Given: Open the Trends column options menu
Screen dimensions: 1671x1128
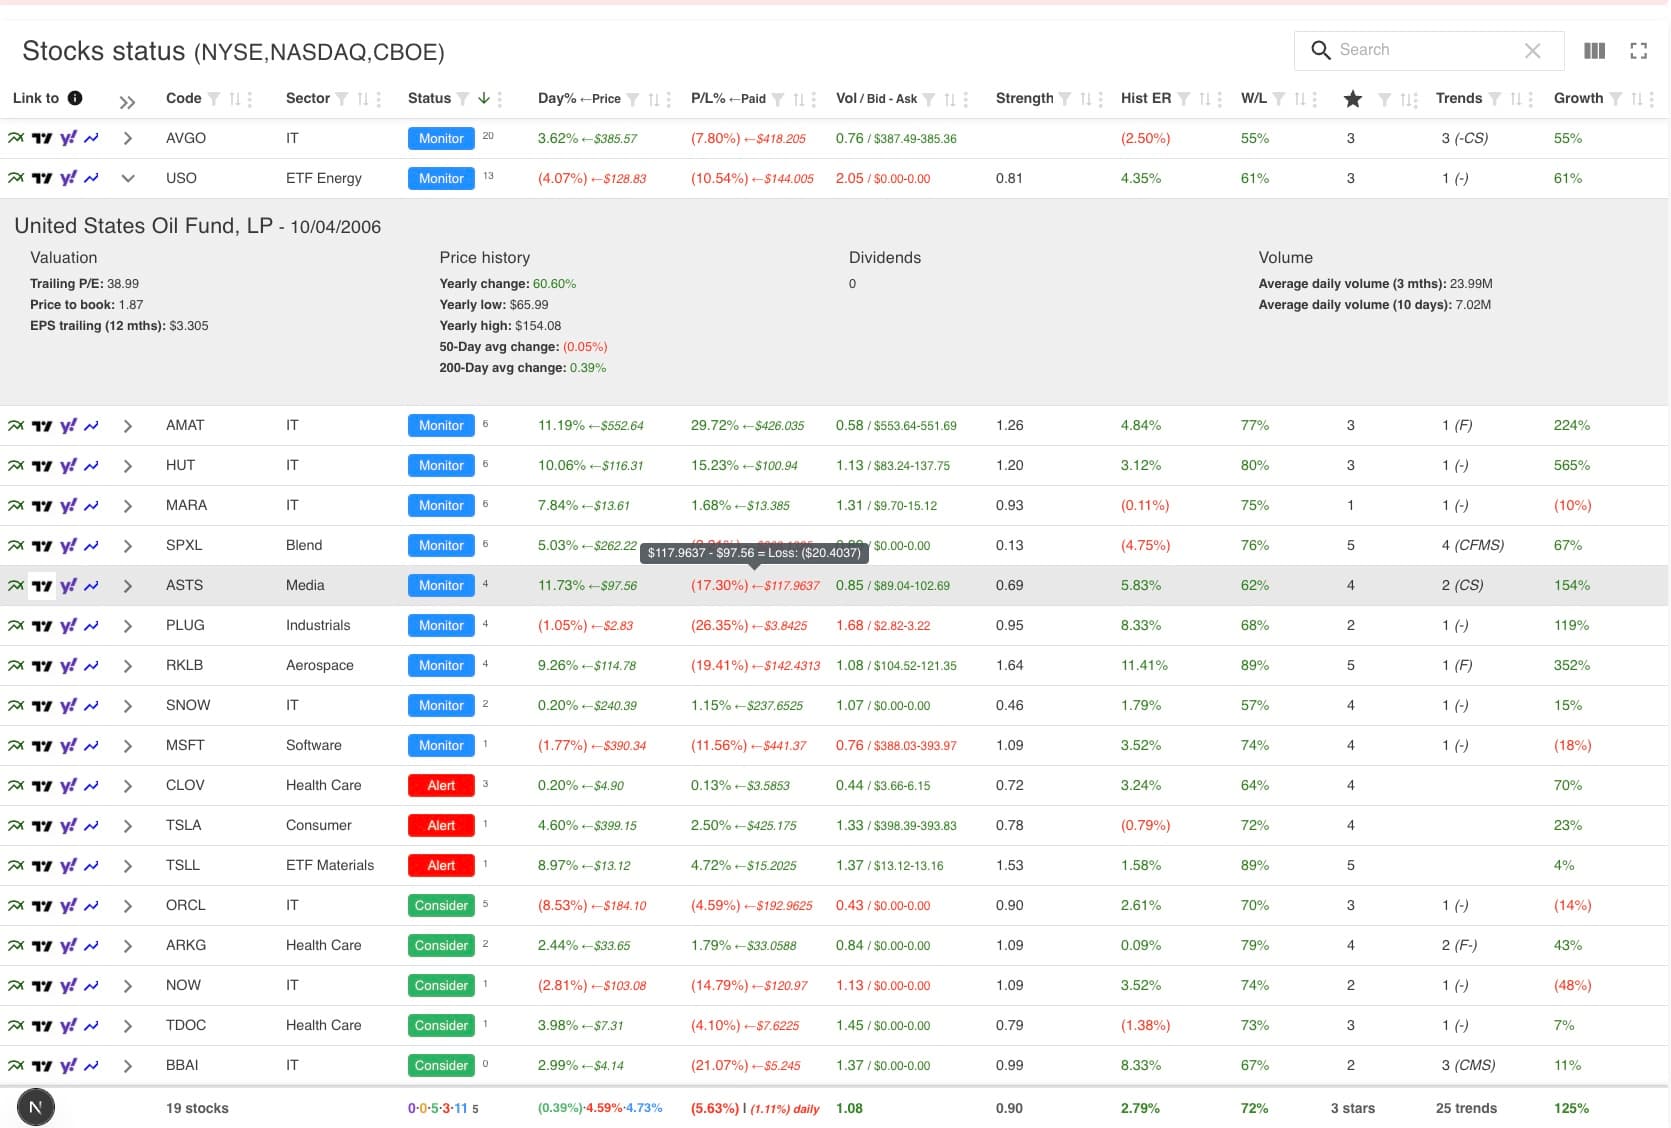Looking at the screenshot, I should [x=1531, y=99].
